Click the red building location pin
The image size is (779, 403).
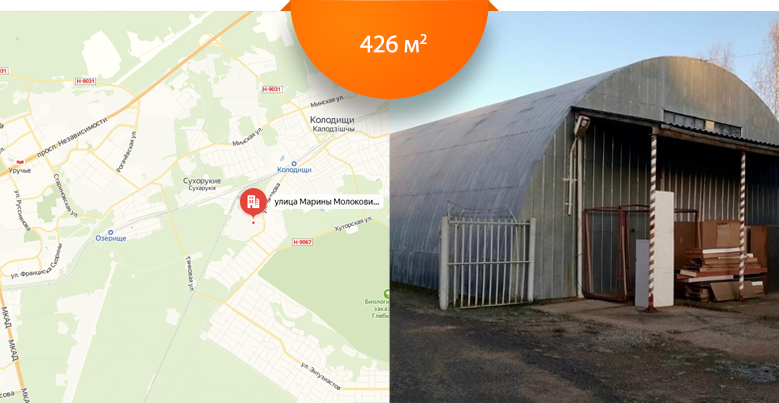[253, 202]
